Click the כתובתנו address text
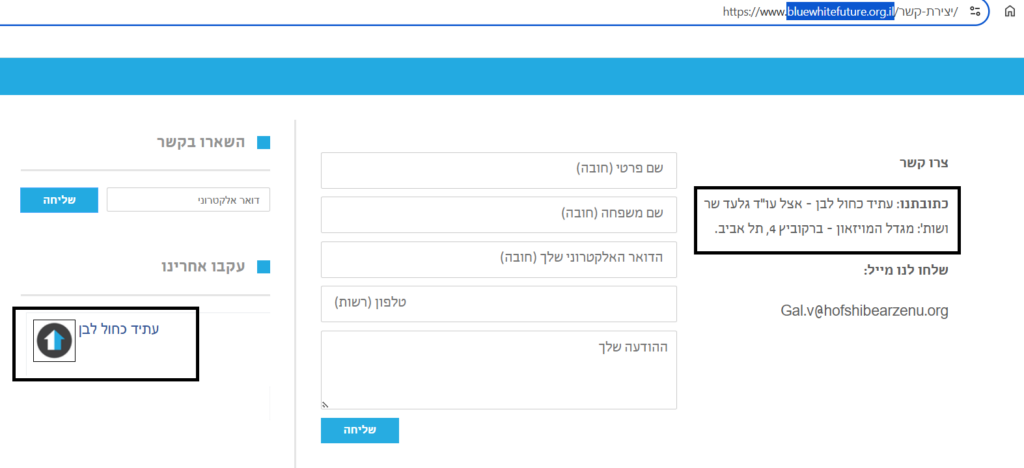 [827, 217]
